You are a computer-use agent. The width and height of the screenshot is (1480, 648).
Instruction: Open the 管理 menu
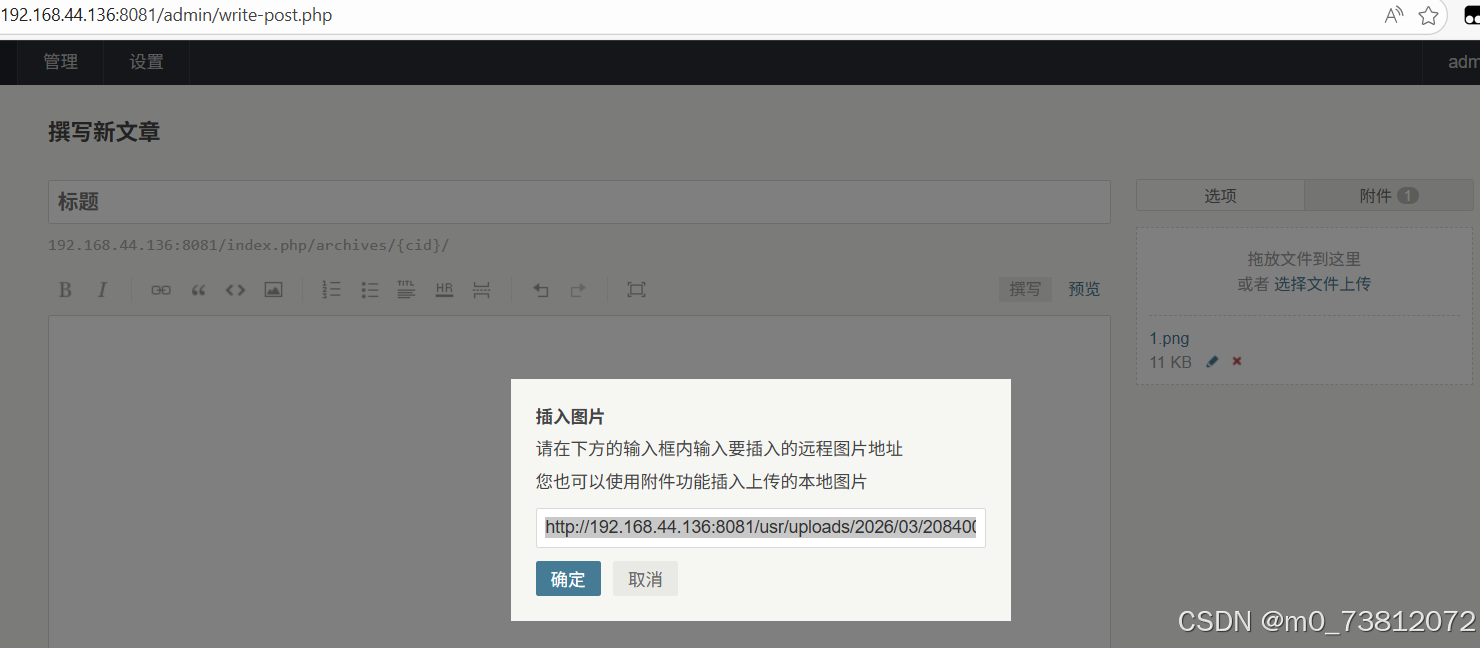60,62
